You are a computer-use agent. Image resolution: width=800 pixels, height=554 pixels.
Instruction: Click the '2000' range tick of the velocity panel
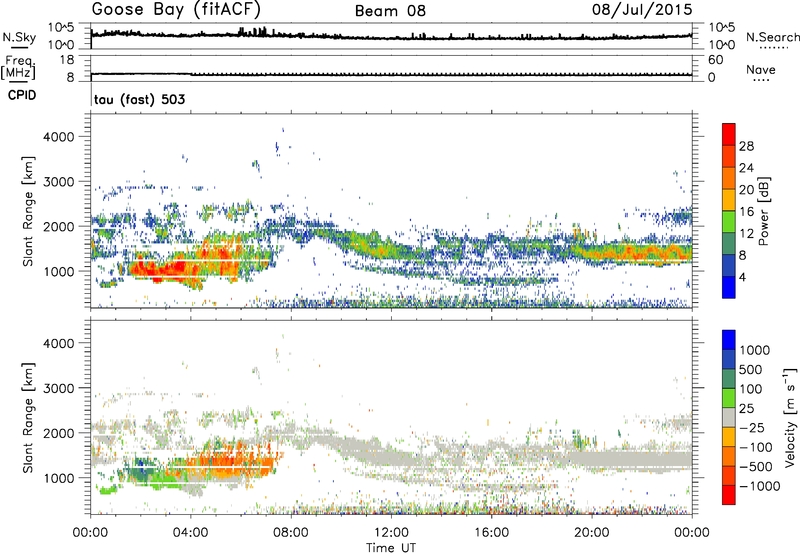[58, 433]
